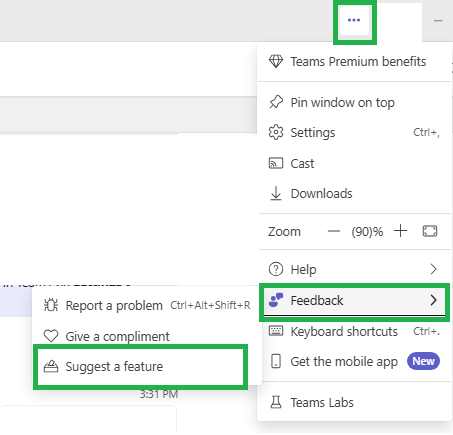Click the zoom percentage value (90)%
The image size is (453, 435).
(367, 232)
